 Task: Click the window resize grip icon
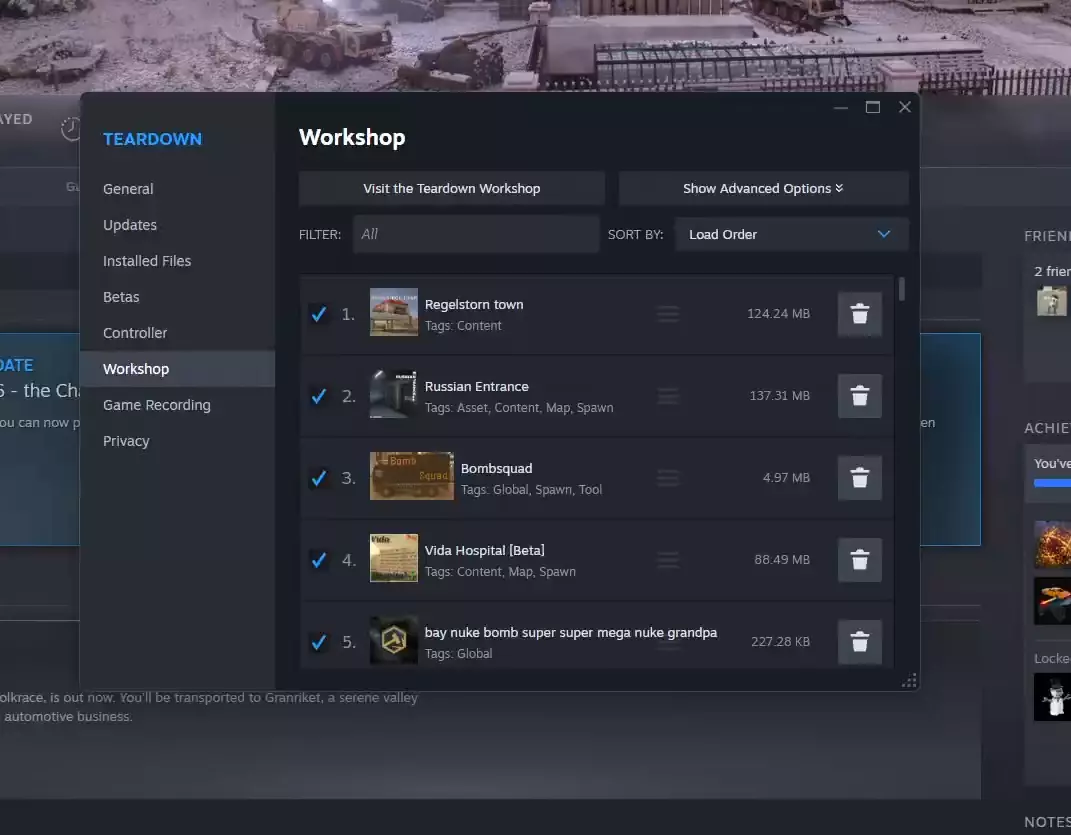(909, 680)
